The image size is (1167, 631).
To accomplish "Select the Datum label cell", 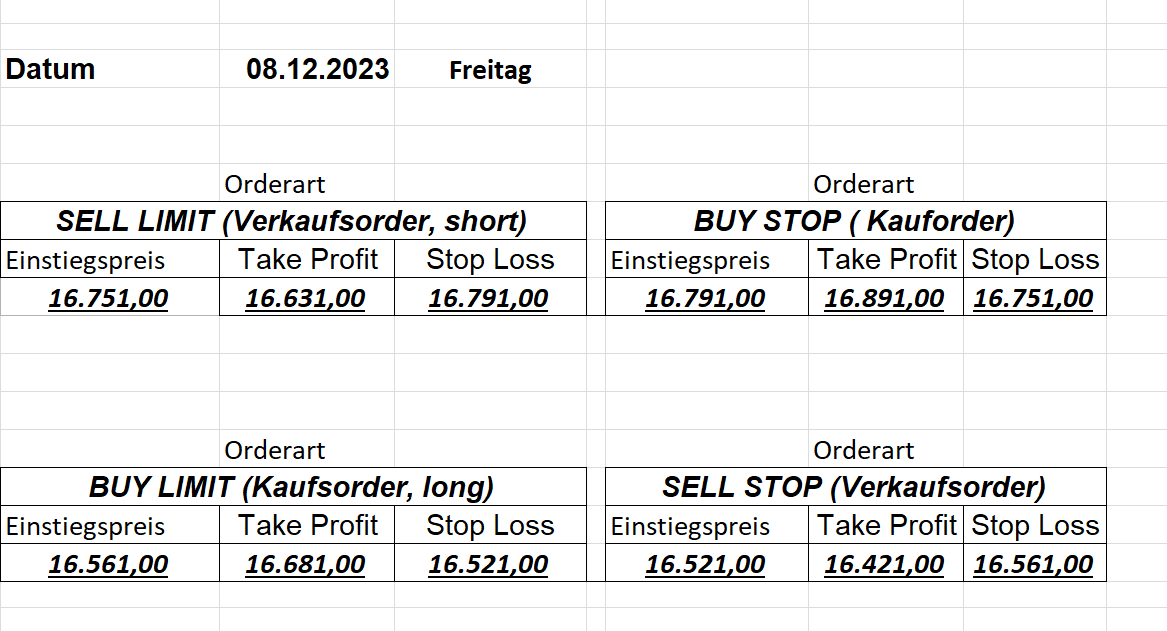I will pos(51,70).
